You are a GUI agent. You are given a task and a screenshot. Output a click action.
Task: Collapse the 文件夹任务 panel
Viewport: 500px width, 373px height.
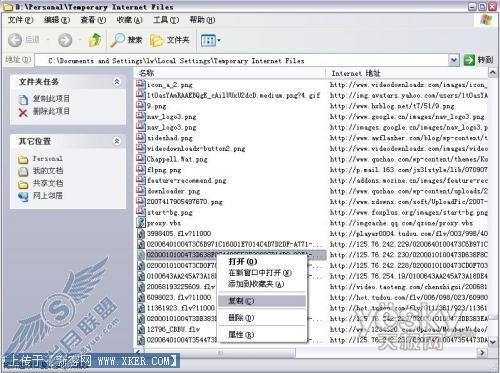point(117,82)
